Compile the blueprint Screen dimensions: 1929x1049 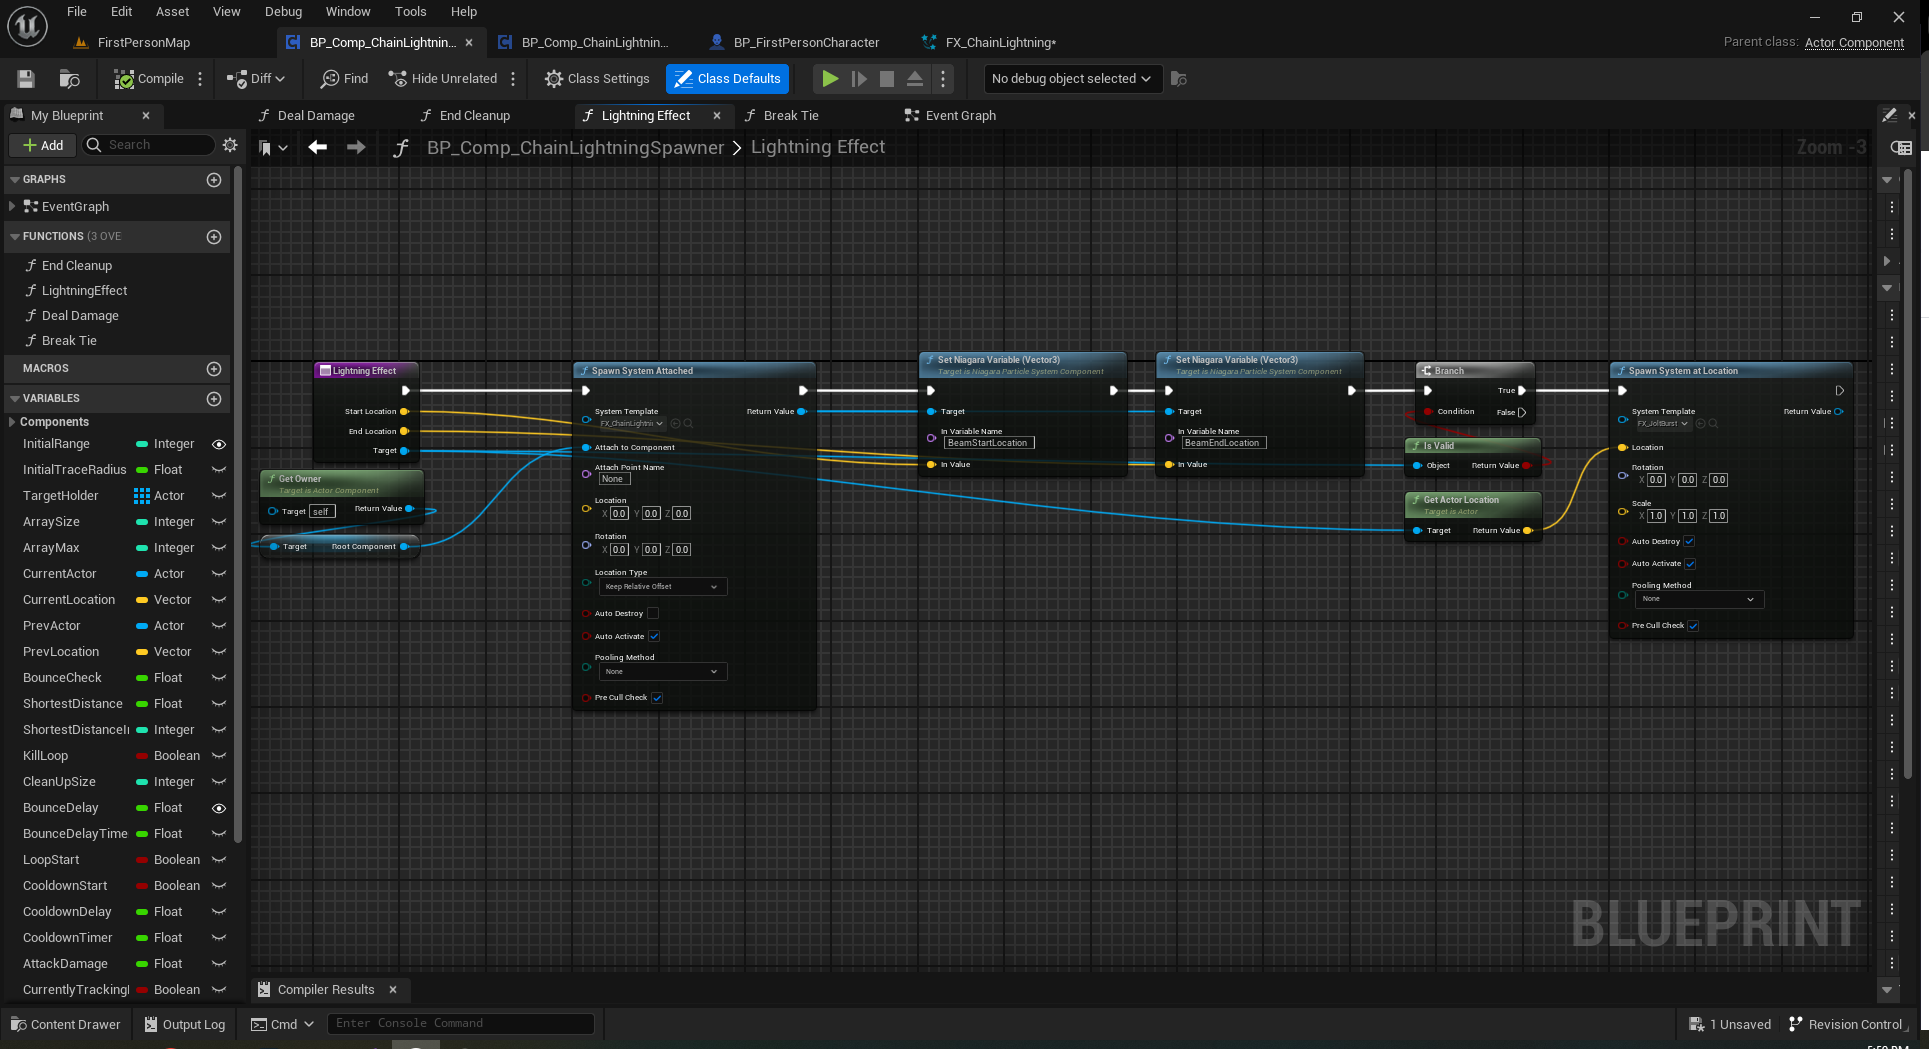[x=149, y=79]
